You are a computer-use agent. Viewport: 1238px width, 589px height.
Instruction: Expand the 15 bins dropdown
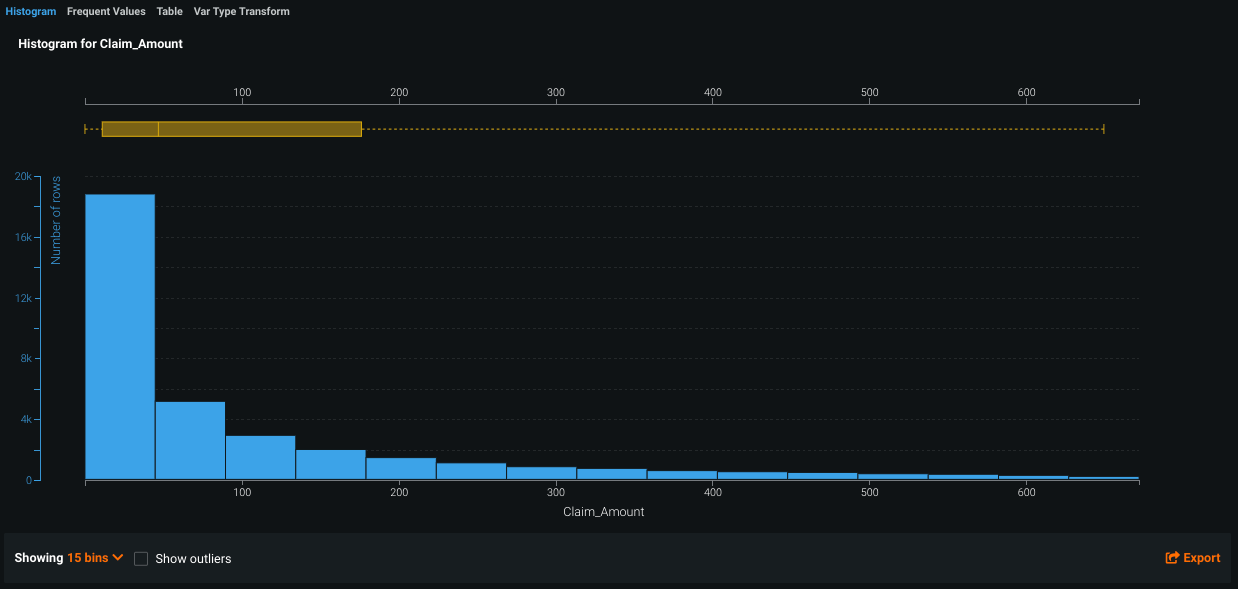point(95,558)
